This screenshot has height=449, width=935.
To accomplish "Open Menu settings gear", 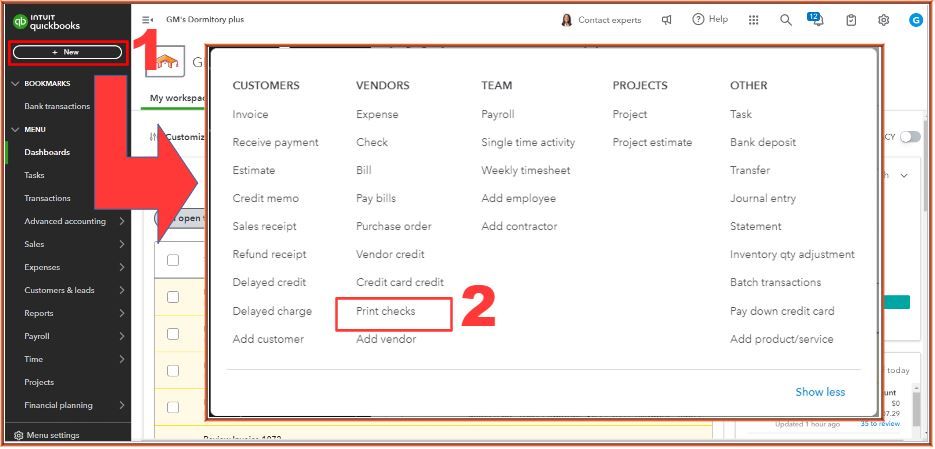I will coord(18,435).
